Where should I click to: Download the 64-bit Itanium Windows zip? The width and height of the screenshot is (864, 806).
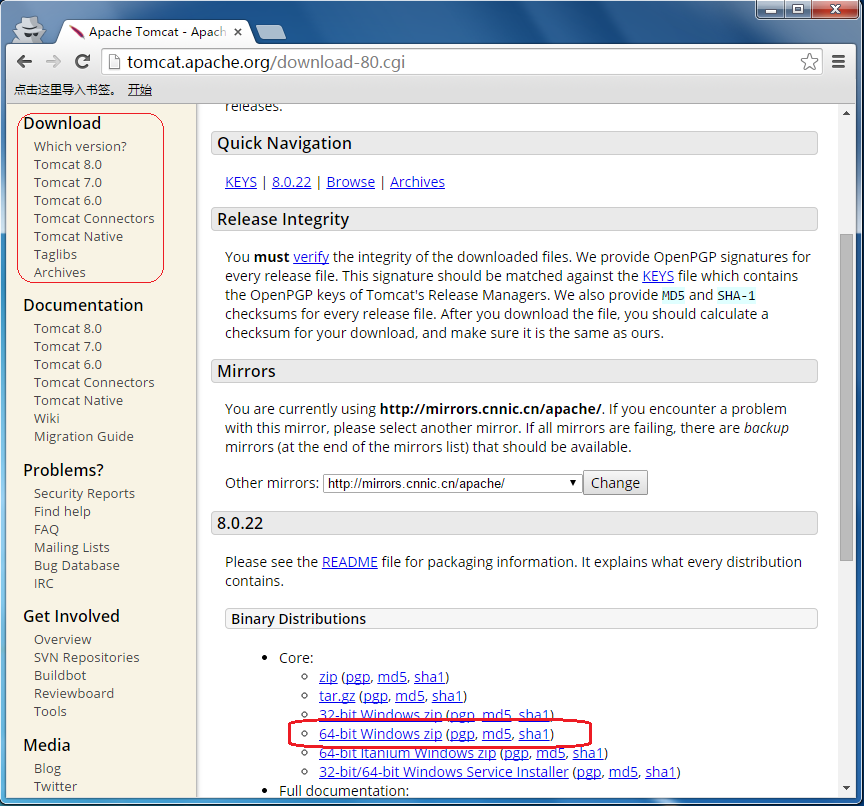coord(407,753)
